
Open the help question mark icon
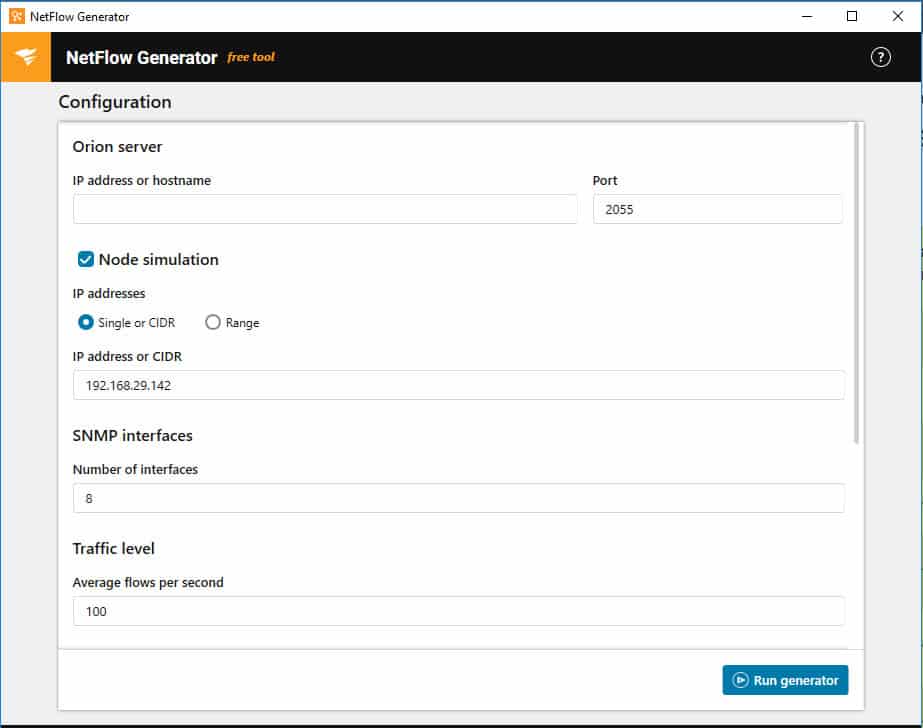tap(880, 57)
